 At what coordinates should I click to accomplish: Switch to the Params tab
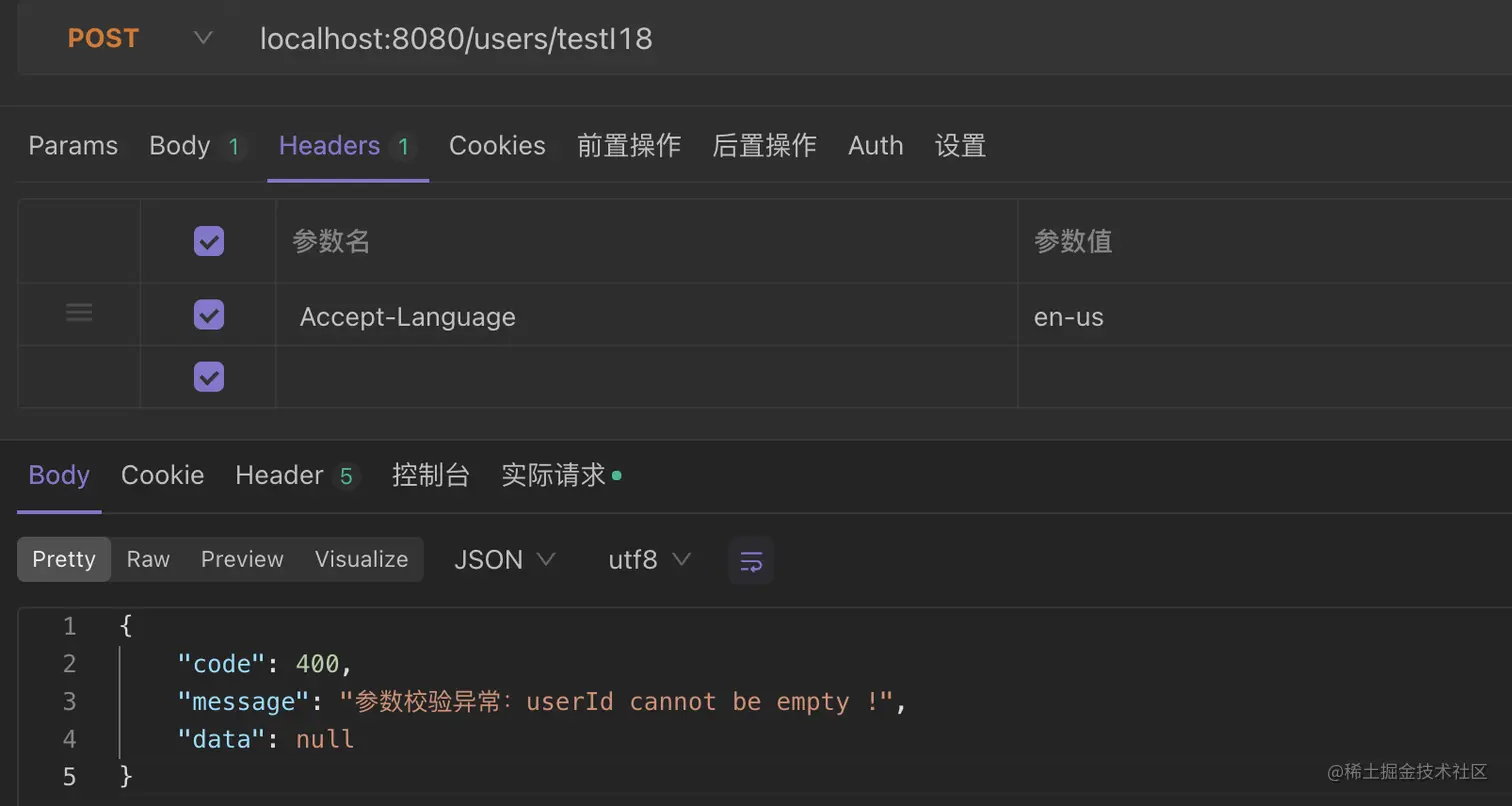pyautogui.click(x=73, y=146)
